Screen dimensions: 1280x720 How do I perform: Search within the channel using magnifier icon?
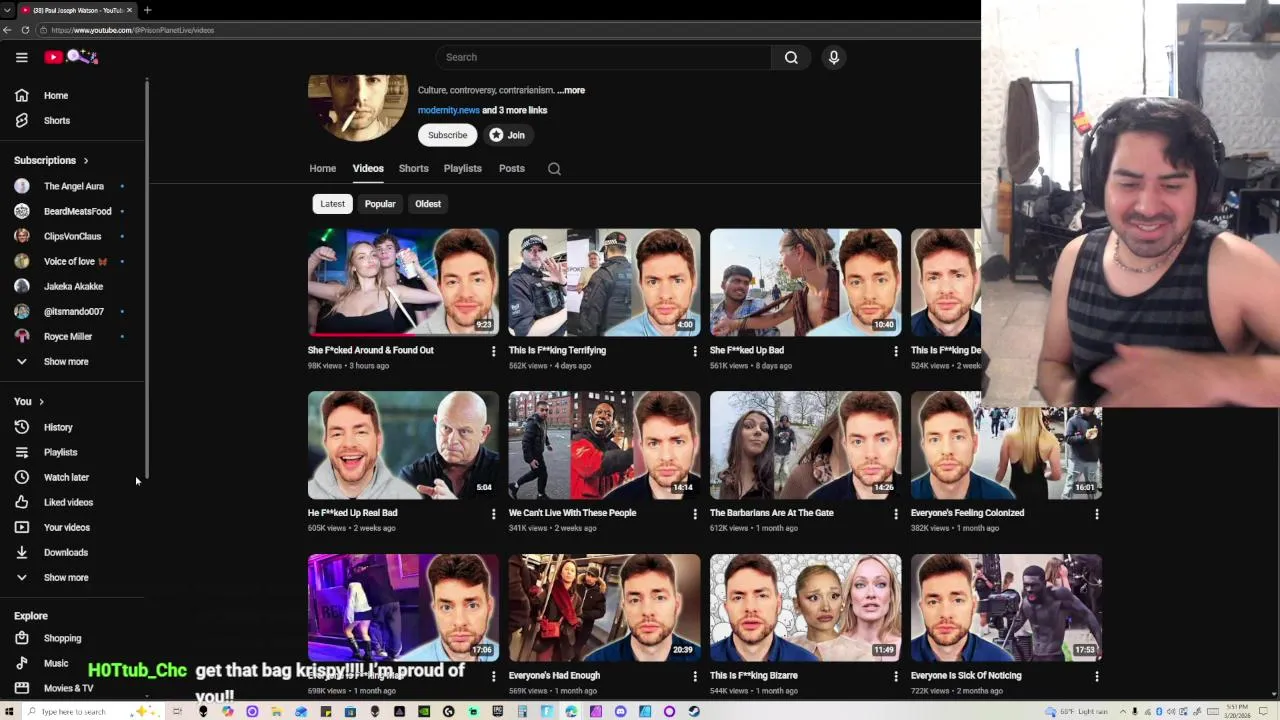554,169
